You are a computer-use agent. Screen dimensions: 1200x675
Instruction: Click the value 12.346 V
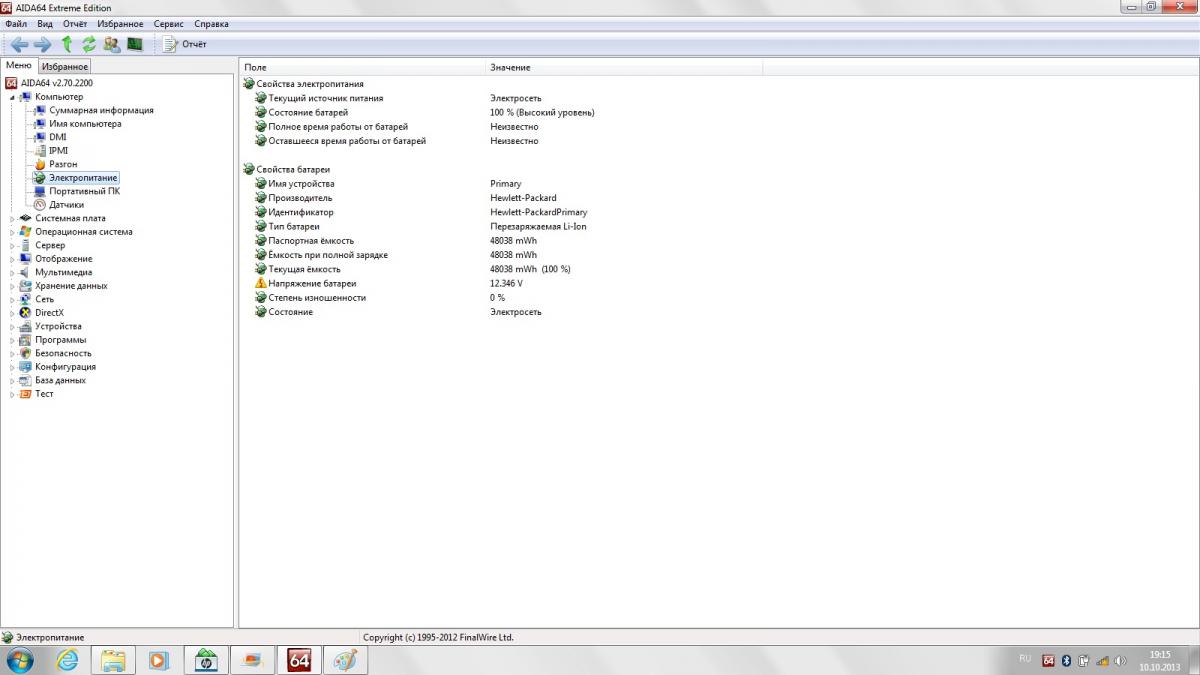(x=506, y=284)
